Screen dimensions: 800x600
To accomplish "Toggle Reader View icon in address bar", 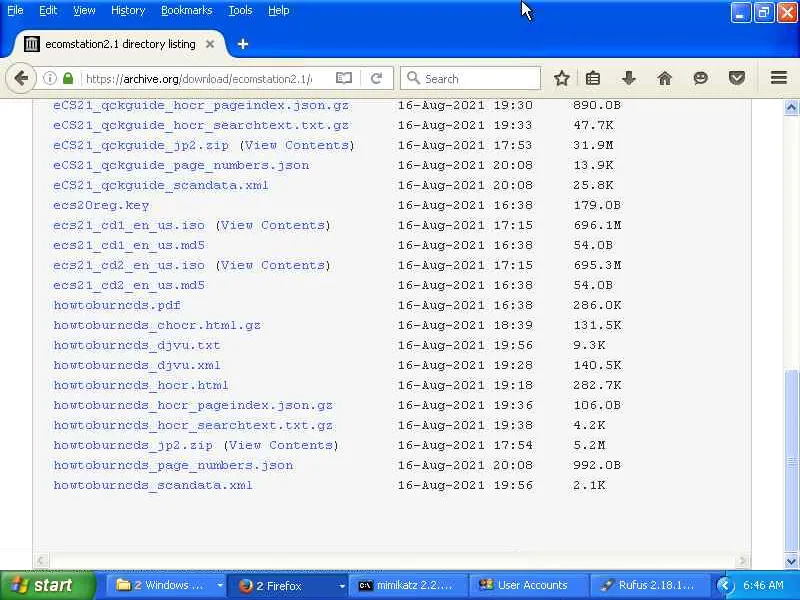I will point(344,78).
